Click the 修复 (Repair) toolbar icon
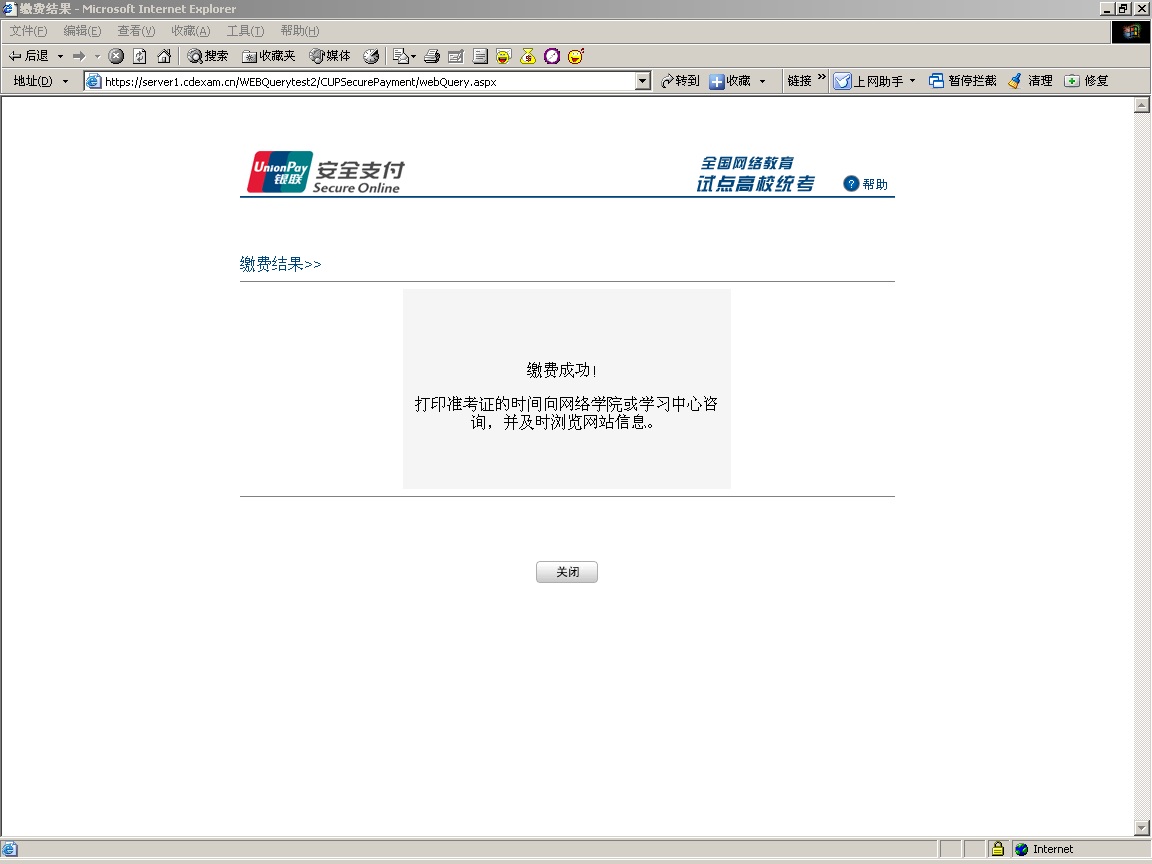Screen dimensions: 1152x864 (x=1086, y=81)
